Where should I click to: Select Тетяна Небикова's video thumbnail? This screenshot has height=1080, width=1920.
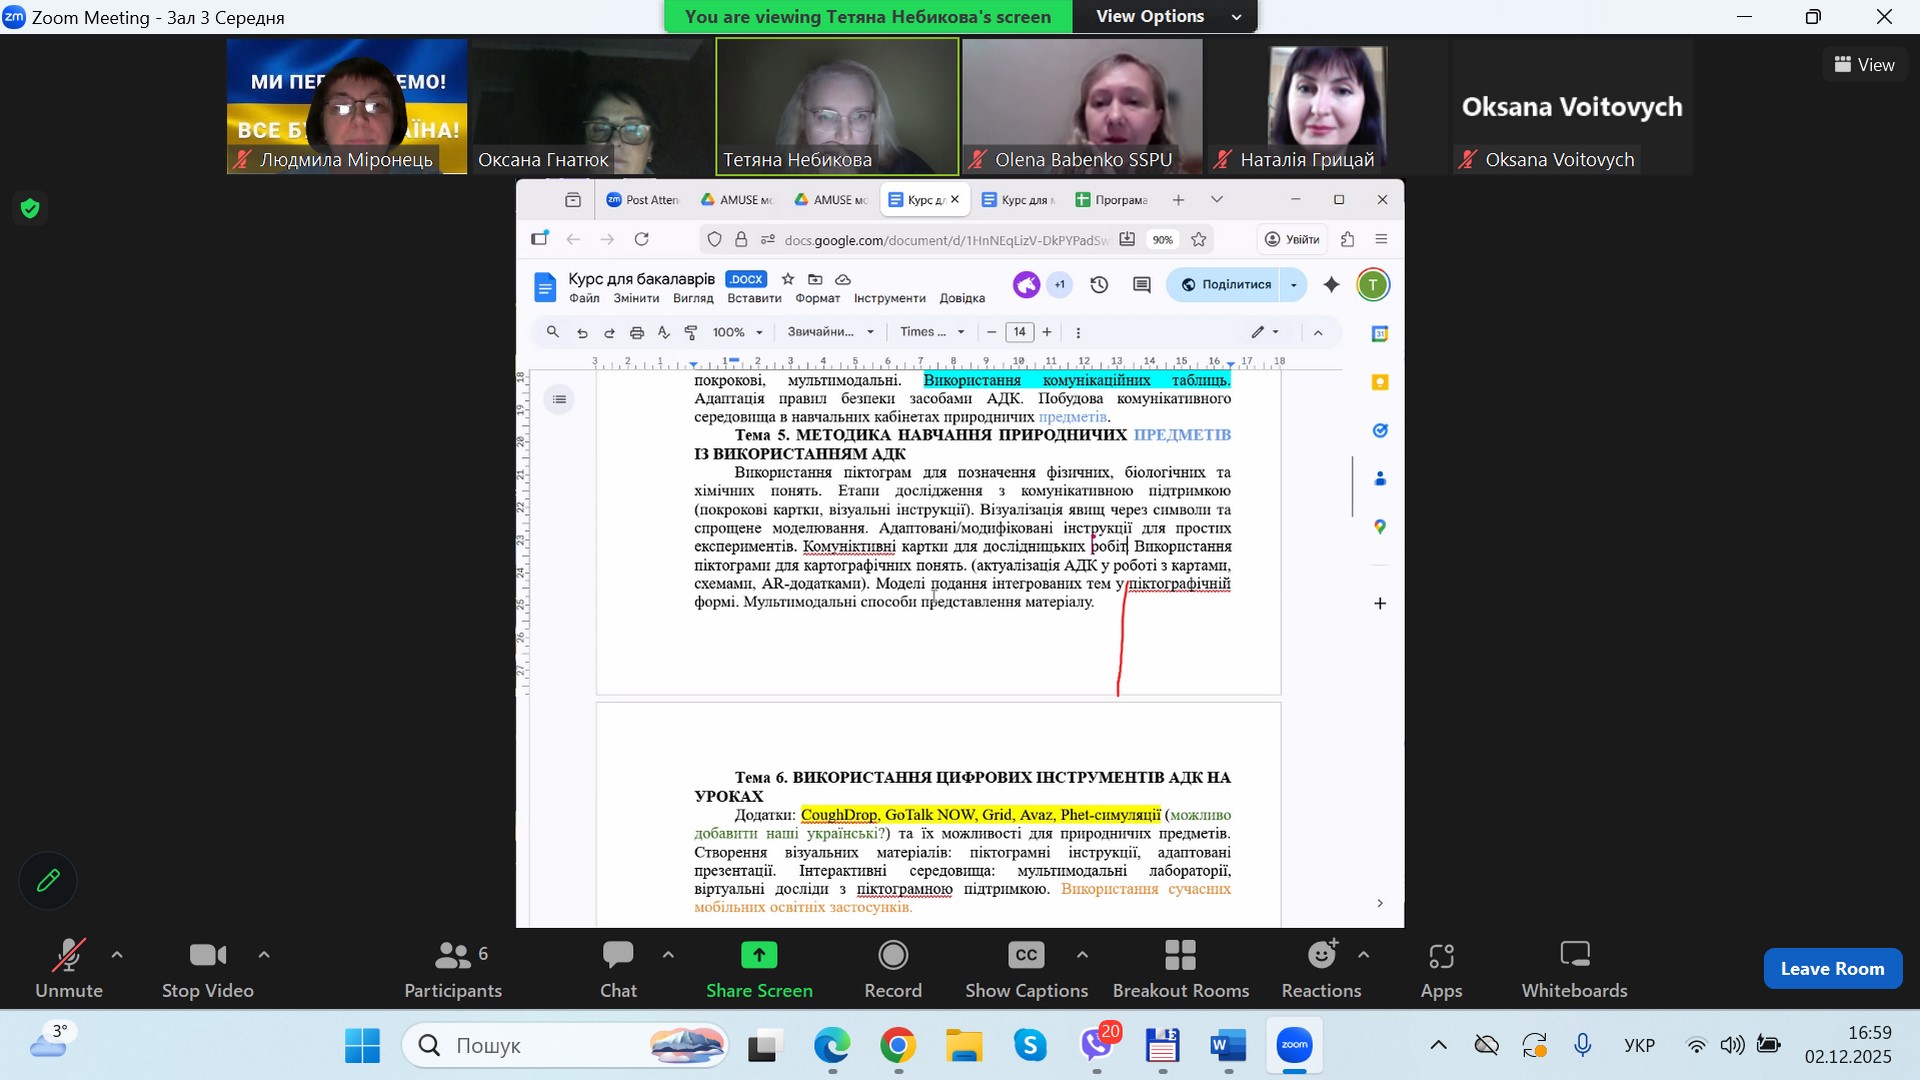837,106
